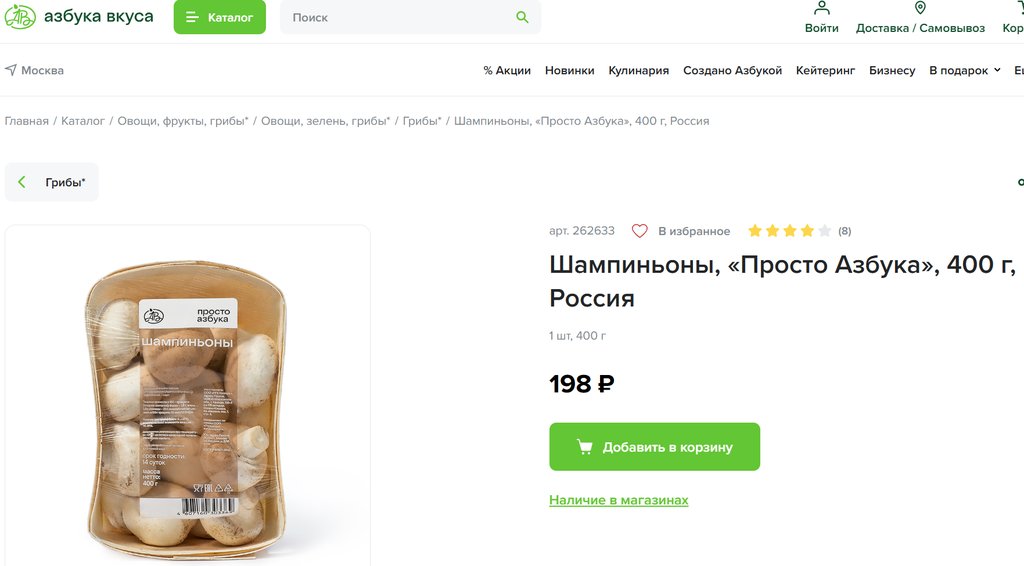Select the Новинки menu item
The width and height of the screenshot is (1024, 566).
(569, 70)
